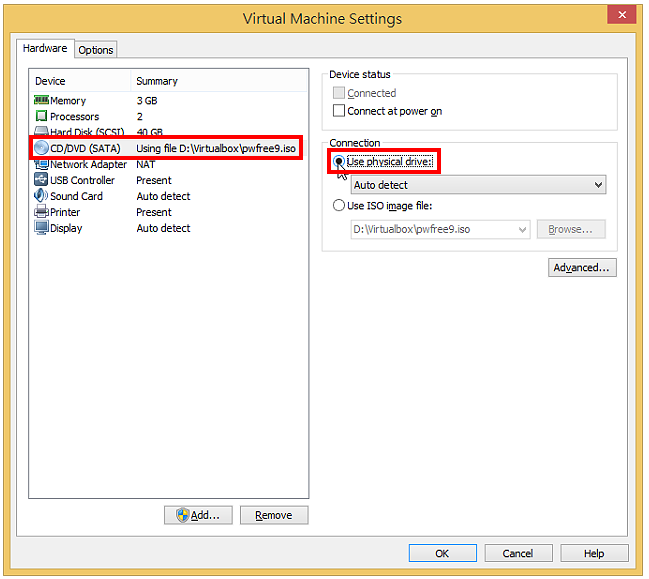Click Printer's Present summary value
The width and height of the screenshot is (649, 579).
154,213
